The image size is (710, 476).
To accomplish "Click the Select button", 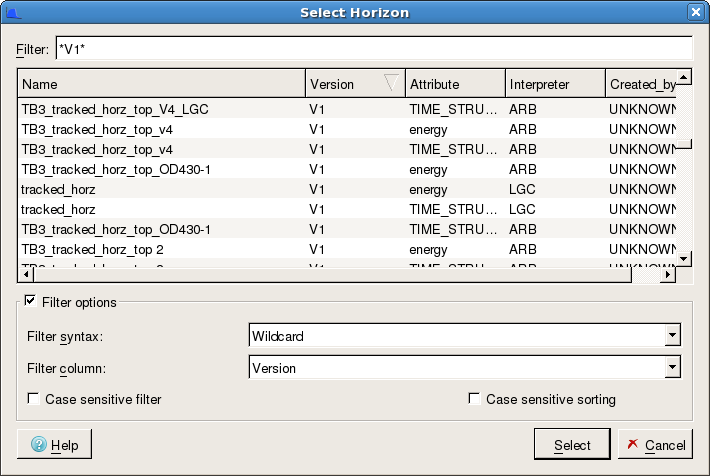I will point(572,444).
